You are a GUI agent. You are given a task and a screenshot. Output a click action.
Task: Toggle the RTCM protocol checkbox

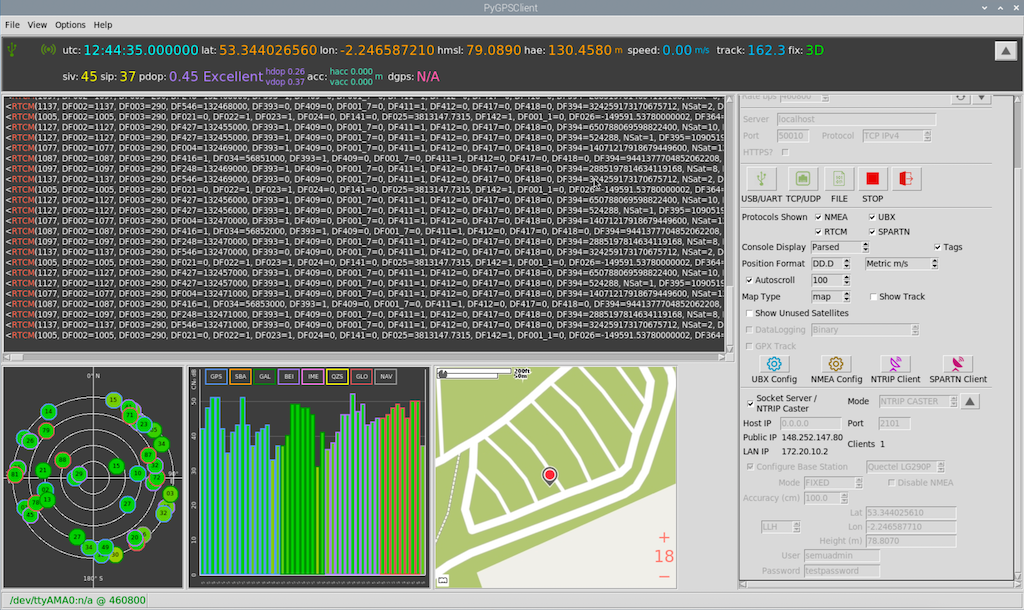[x=818, y=232]
